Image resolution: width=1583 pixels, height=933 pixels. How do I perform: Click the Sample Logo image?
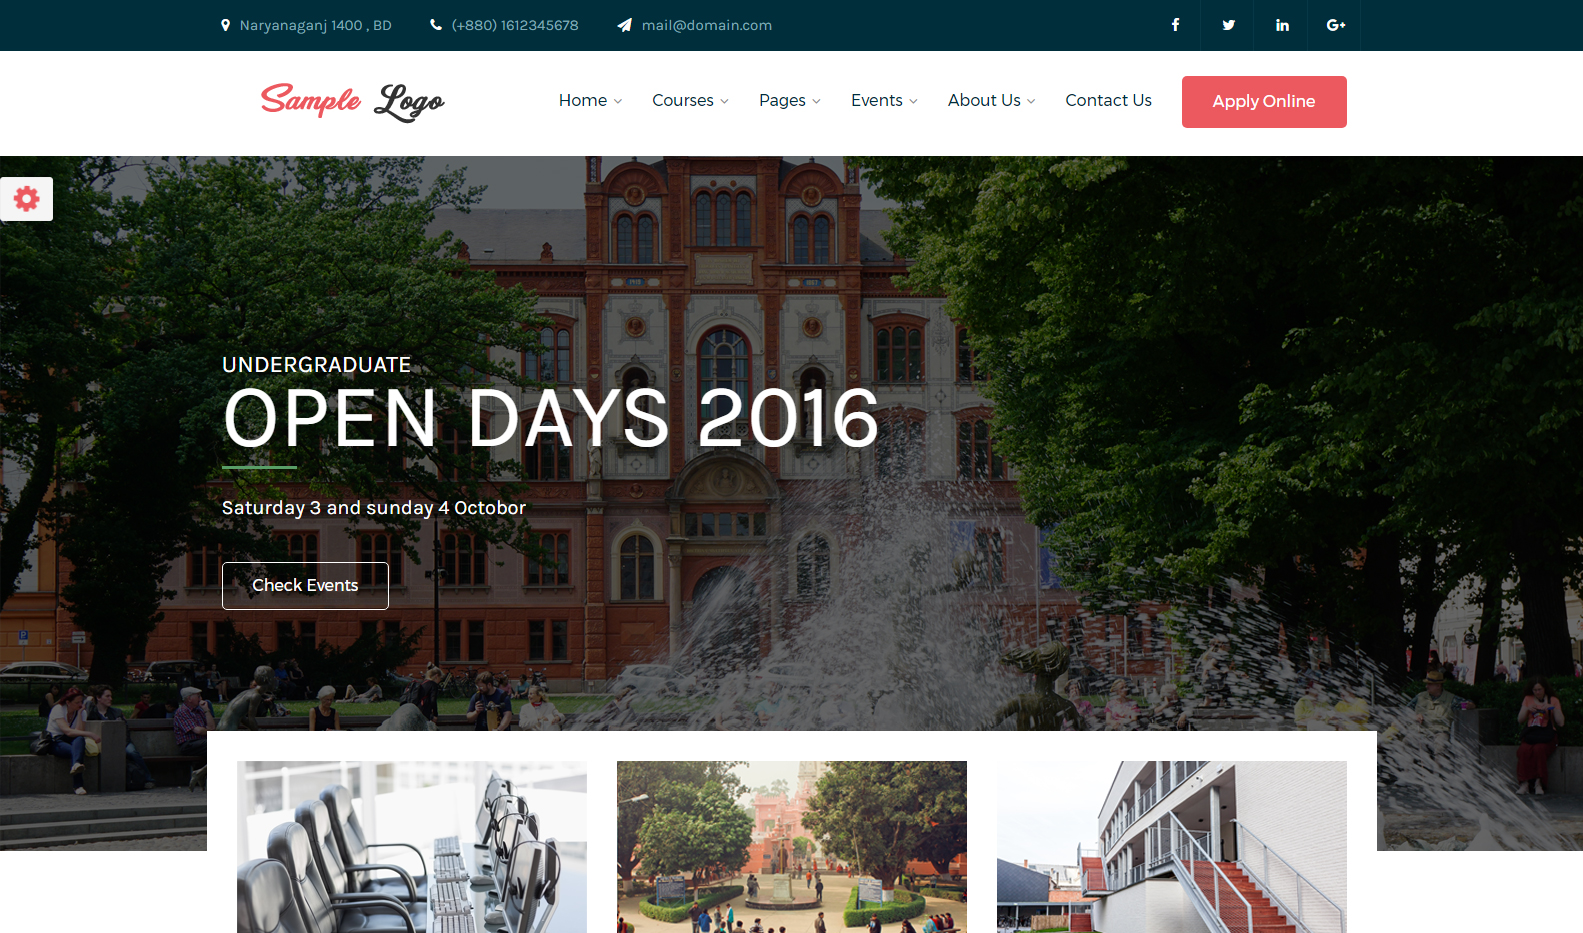pos(352,101)
